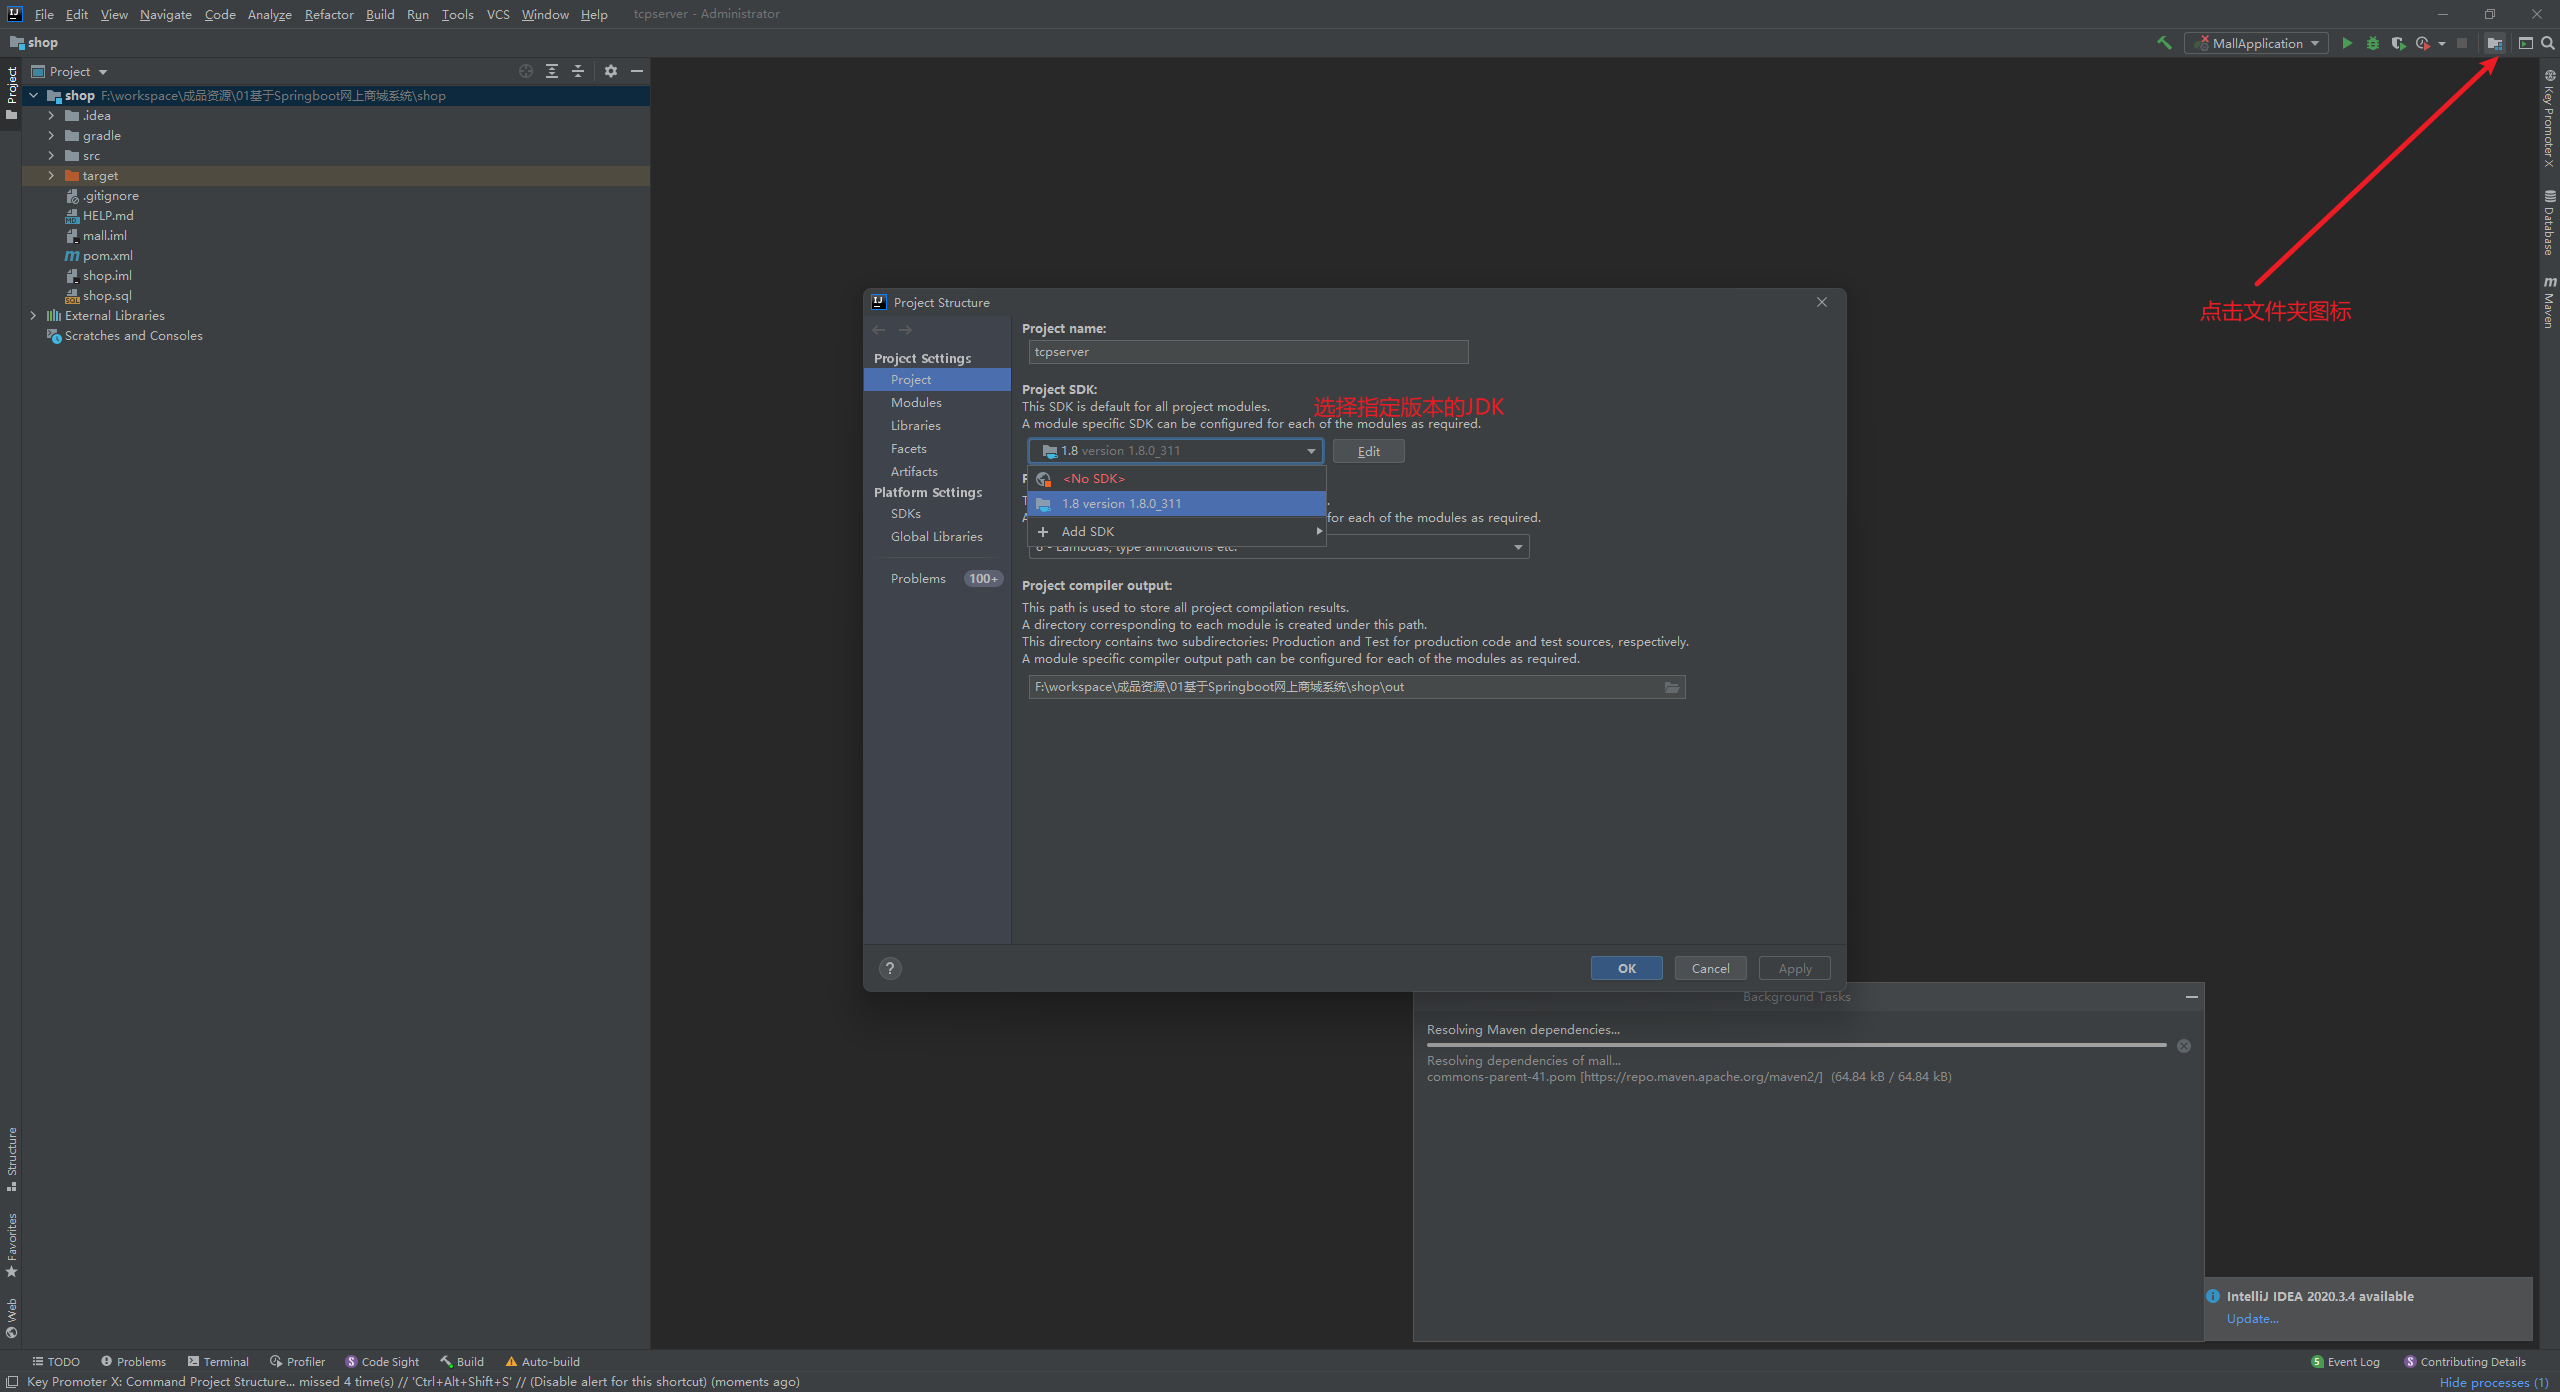Open the VCS menu
The width and height of the screenshot is (2560, 1392).
(498, 14)
